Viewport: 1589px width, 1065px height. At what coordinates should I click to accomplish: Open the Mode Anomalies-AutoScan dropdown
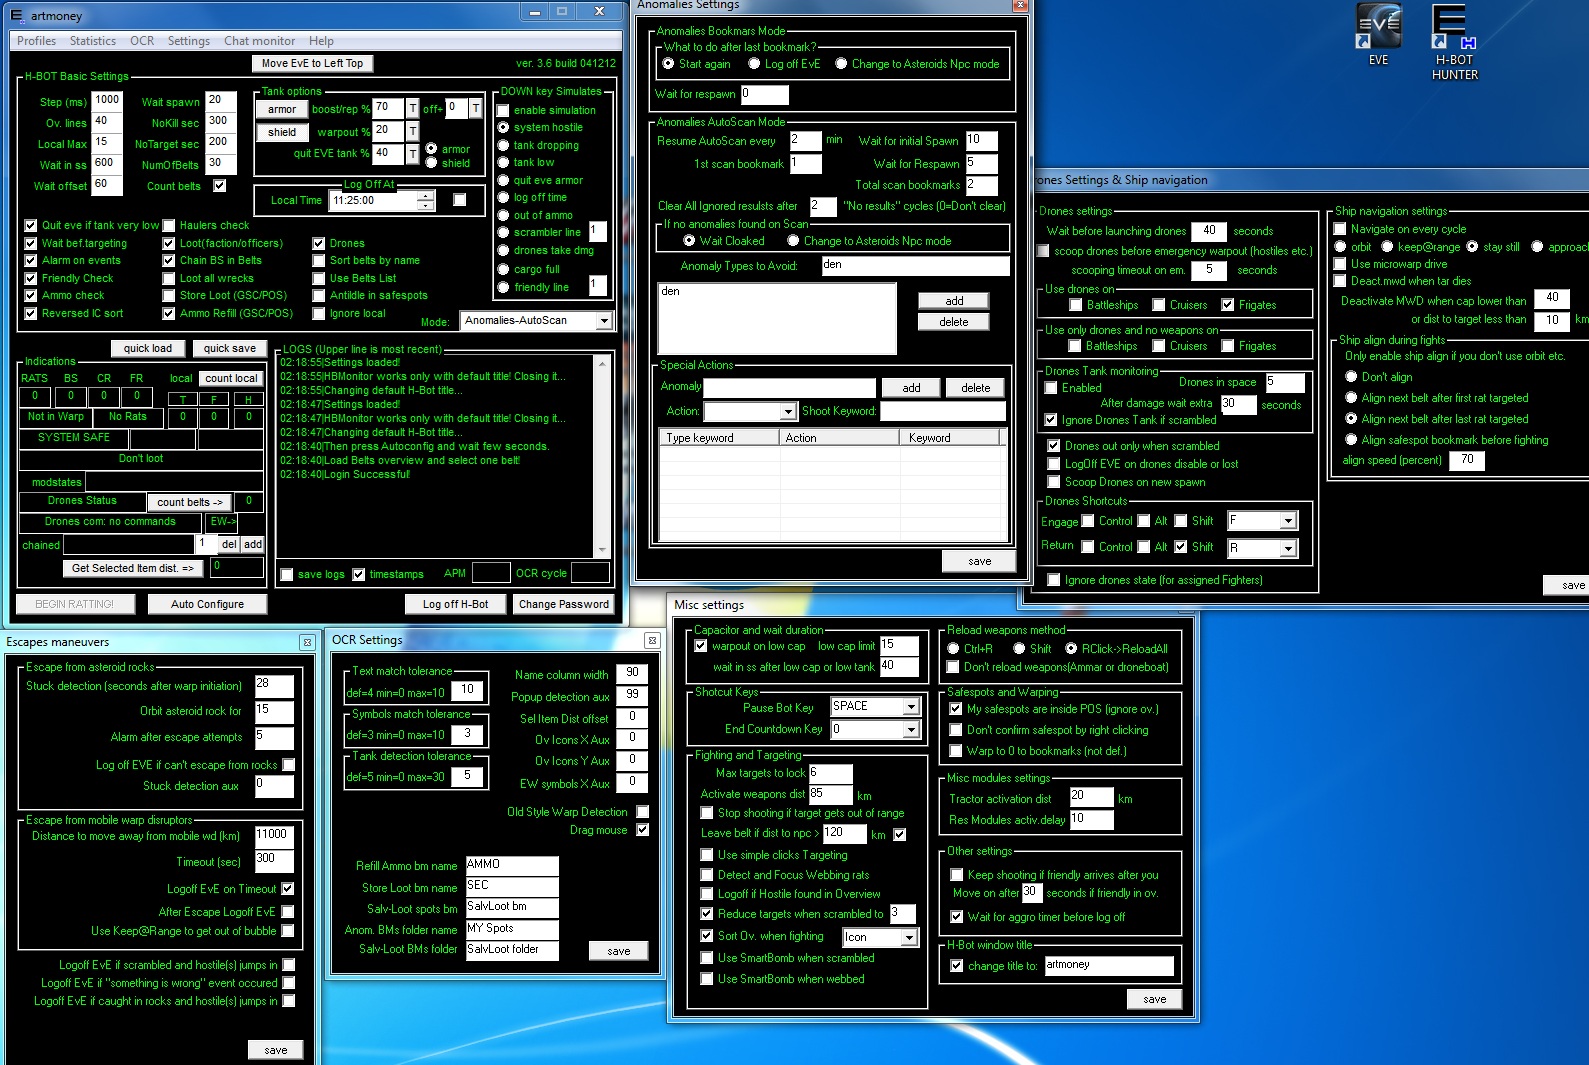(x=604, y=321)
